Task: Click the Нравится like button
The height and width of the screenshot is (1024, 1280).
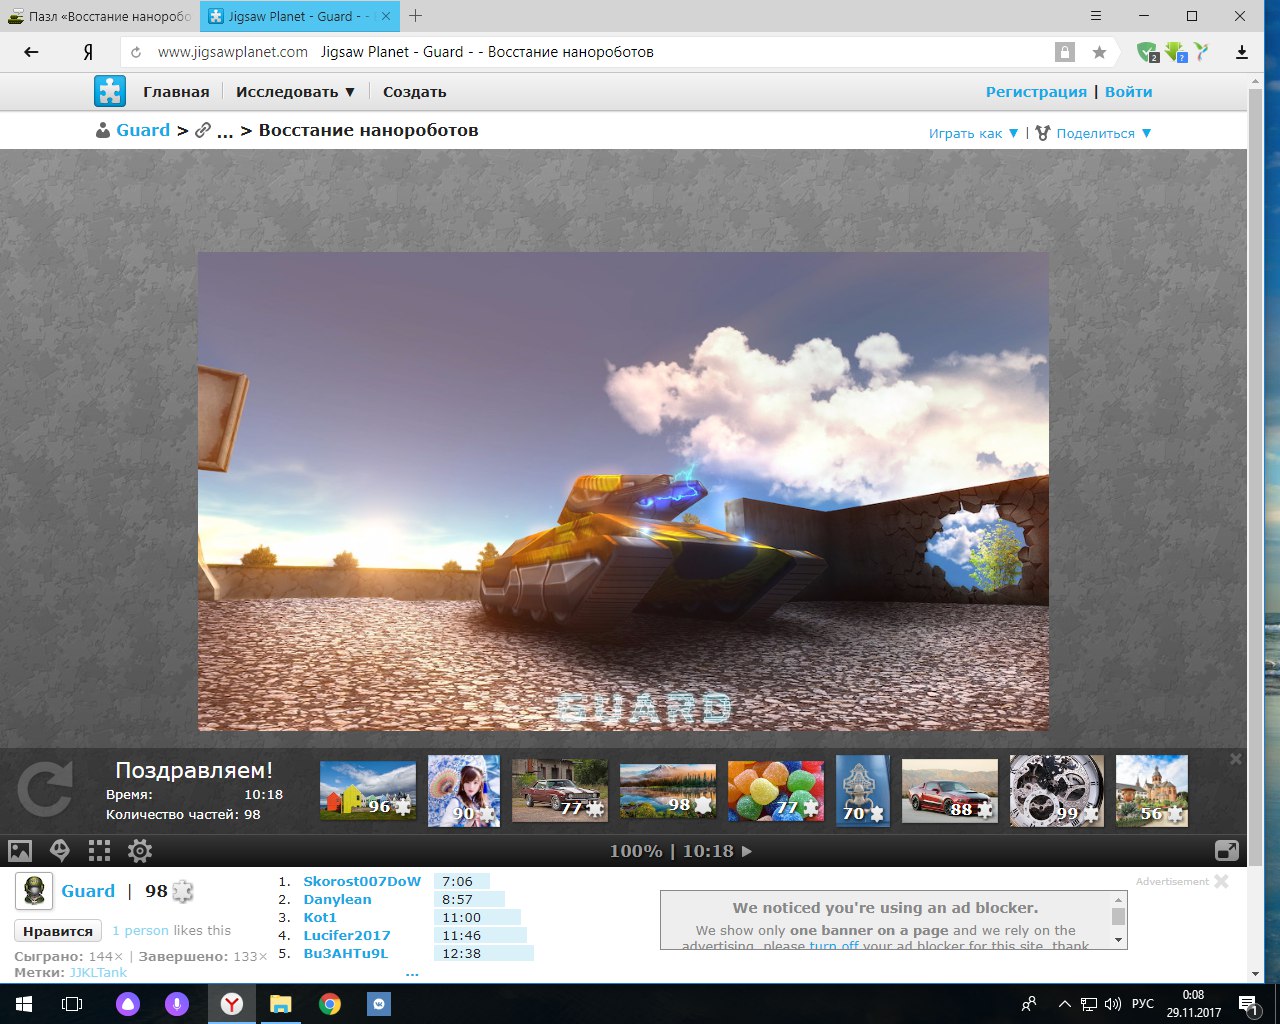Action: point(57,931)
